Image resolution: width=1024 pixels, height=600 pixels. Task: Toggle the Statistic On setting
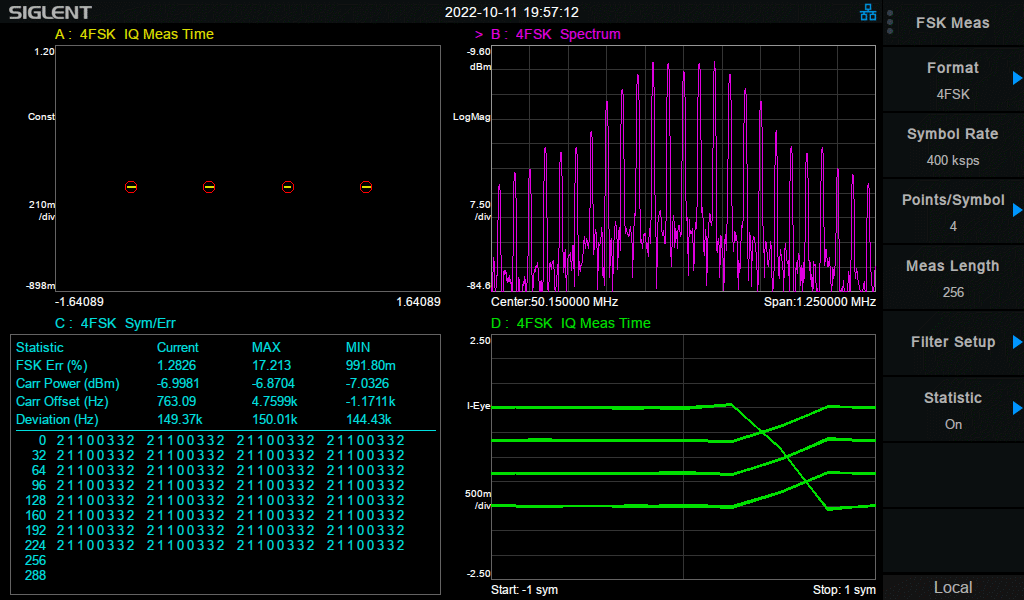(953, 410)
